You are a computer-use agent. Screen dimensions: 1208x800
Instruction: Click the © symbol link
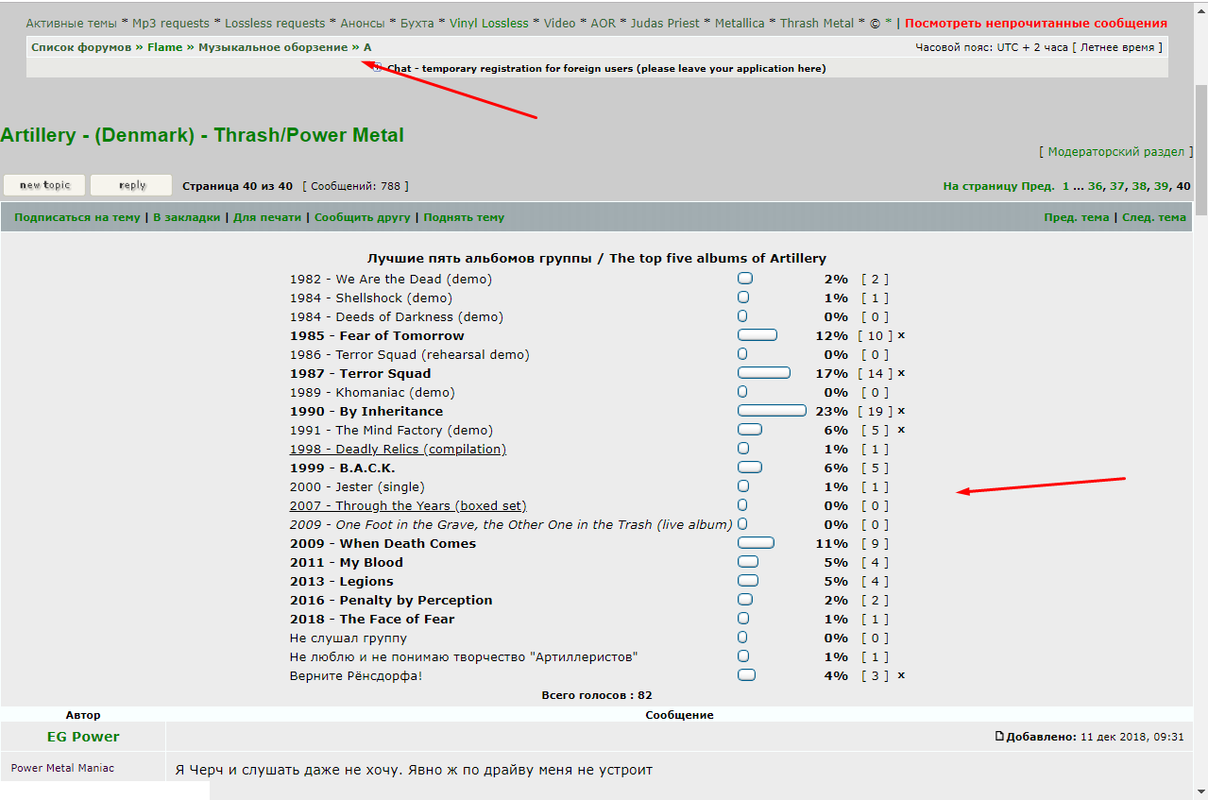(875, 23)
